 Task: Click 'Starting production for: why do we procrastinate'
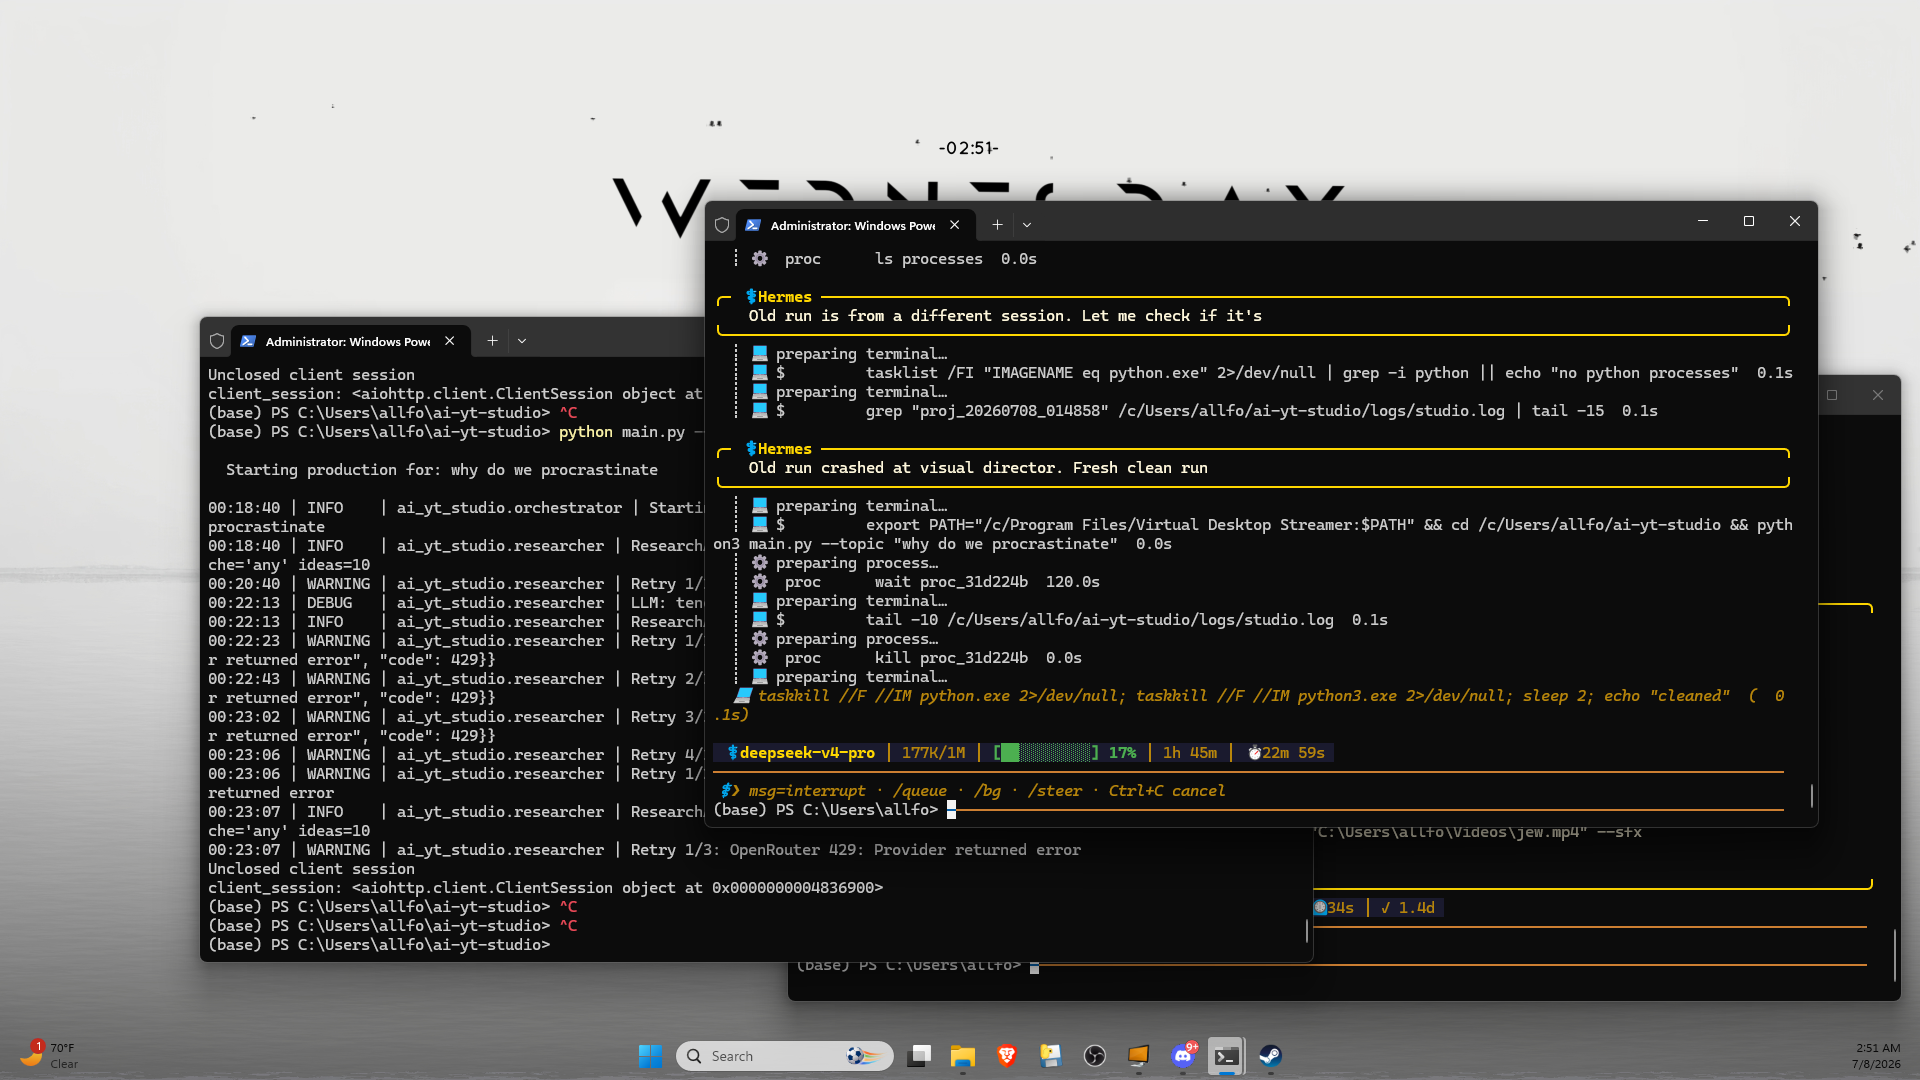[441, 470]
